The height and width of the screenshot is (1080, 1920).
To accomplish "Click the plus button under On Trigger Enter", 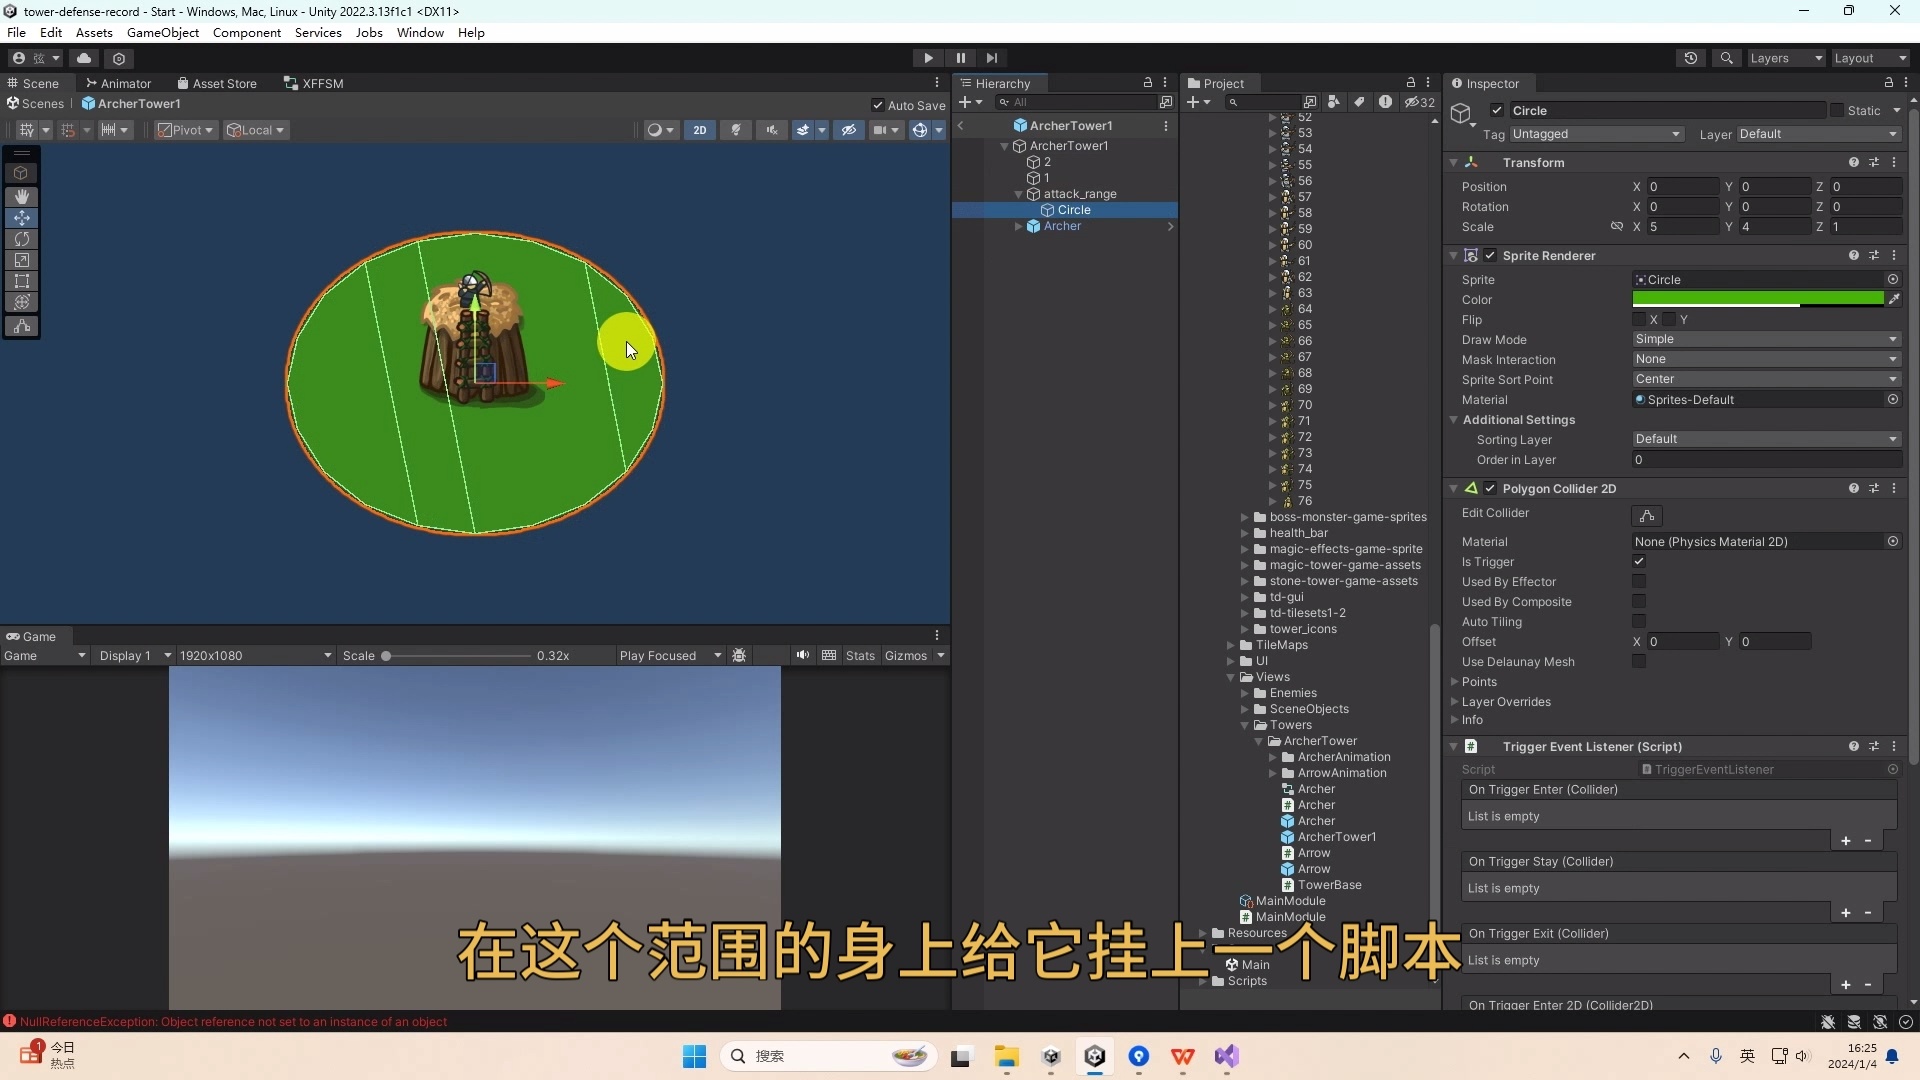I will (1845, 840).
